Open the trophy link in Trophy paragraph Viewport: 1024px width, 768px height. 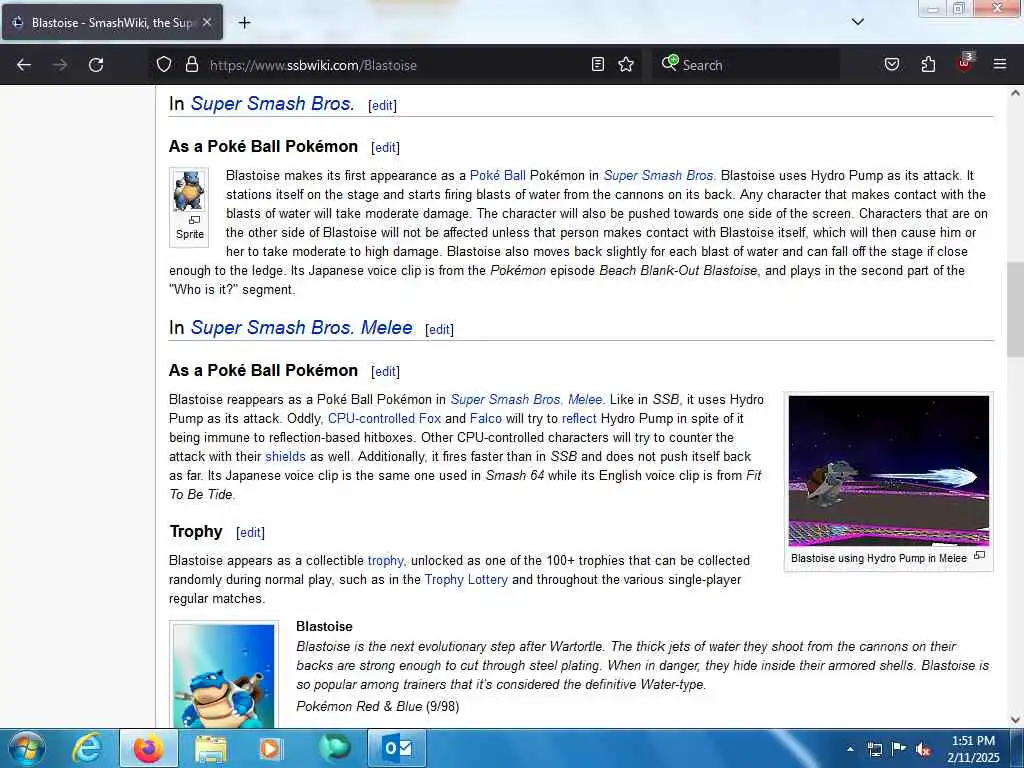click(x=385, y=560)
